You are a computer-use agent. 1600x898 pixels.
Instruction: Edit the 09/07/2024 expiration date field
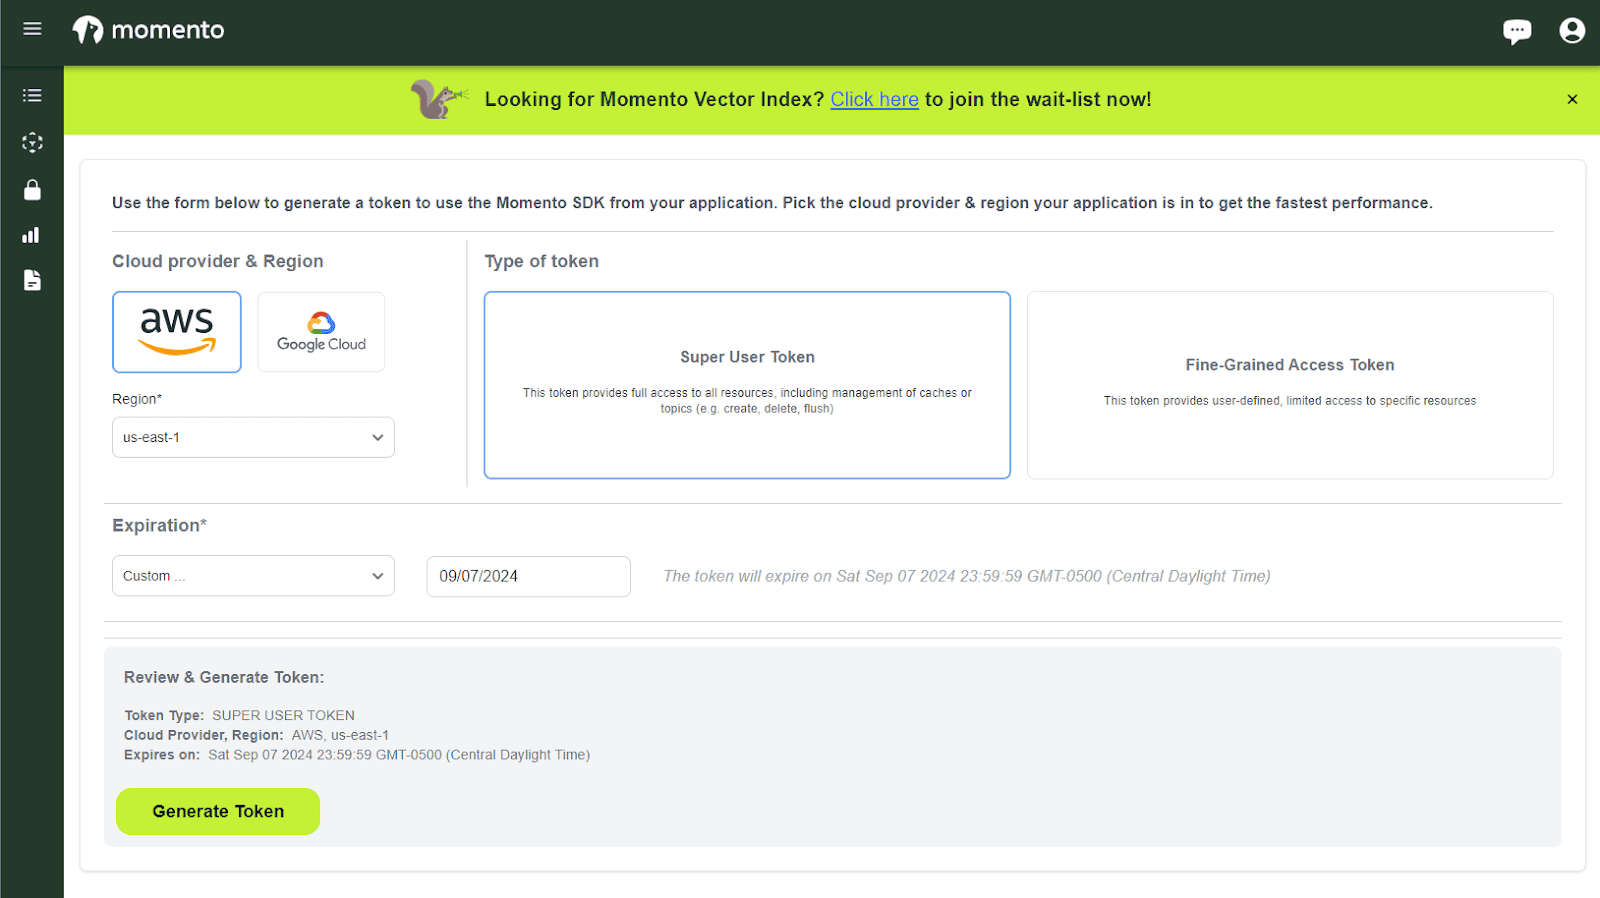(528, 576)
